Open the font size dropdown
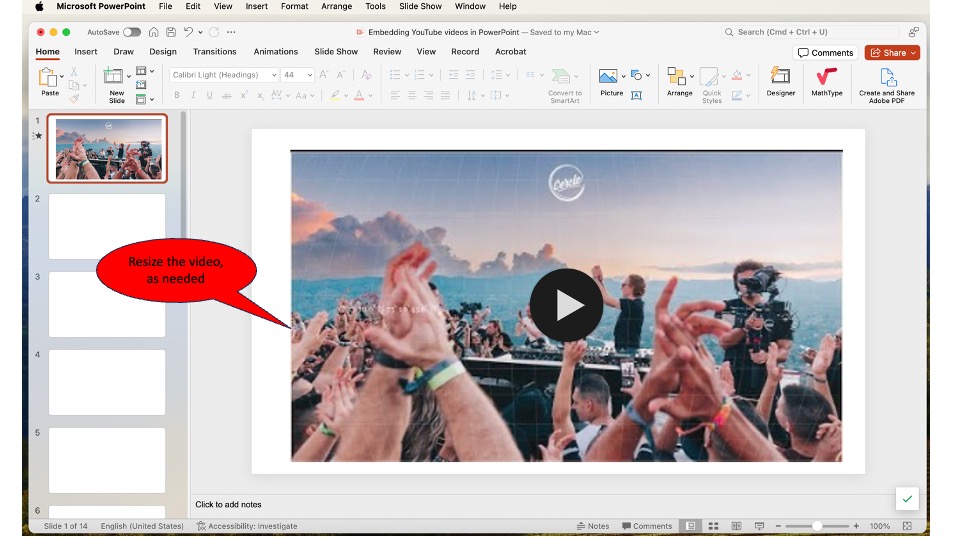Image resolution: width=960 pixels, height=540 pixels. pyautogui.click(x=310, y=75)
